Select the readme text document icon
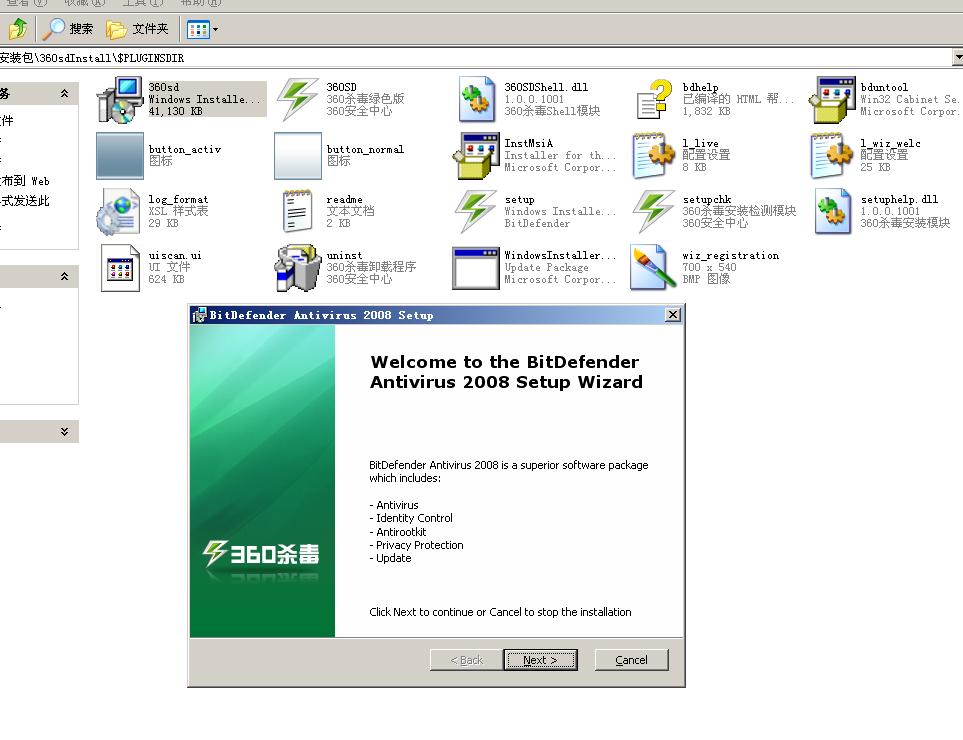Viewport: 963px width, 740px height. (x=298, y=211)
